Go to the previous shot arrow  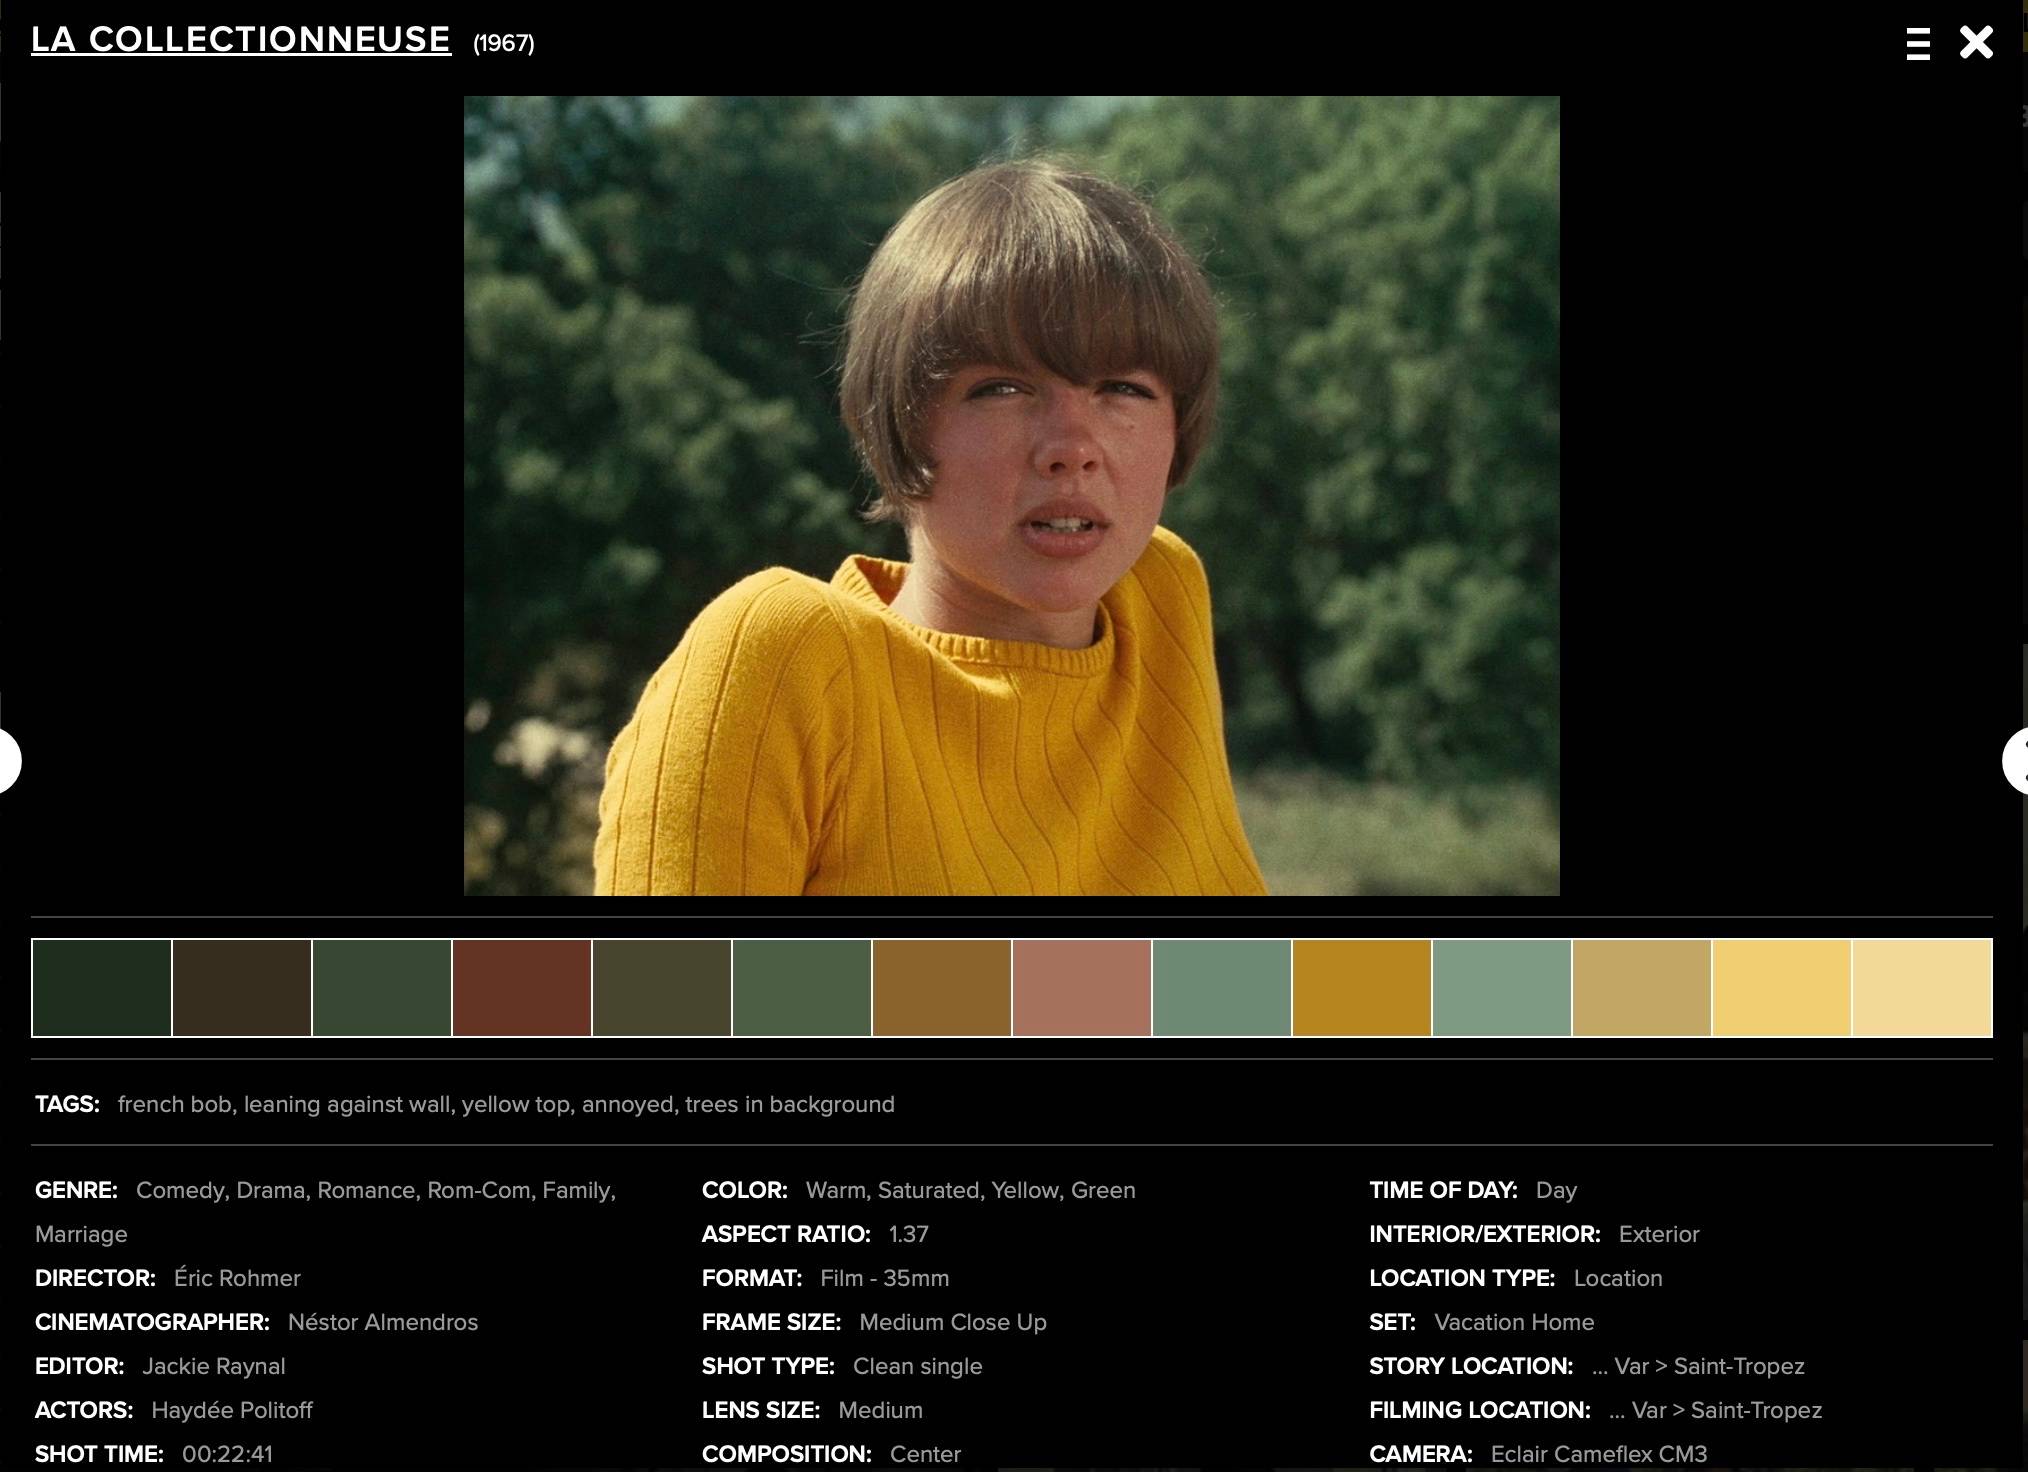click(8, 761)
